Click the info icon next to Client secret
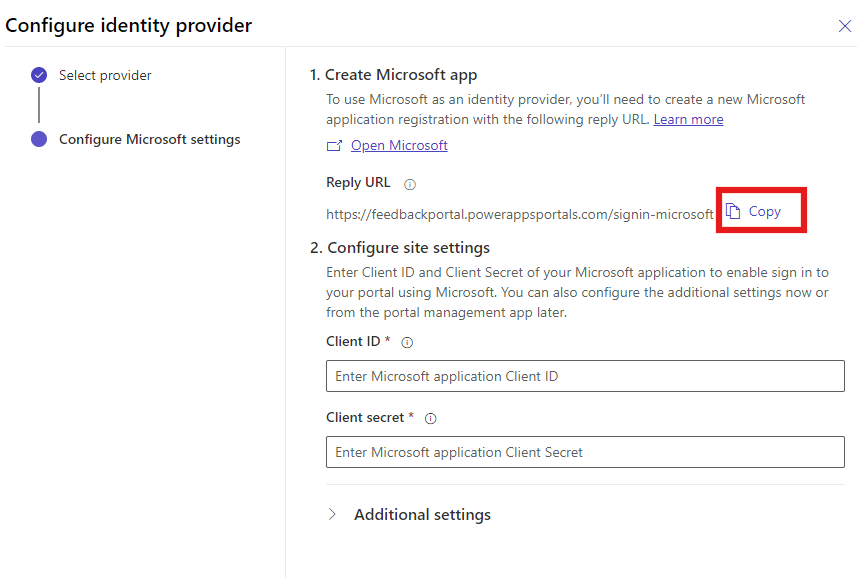The height and width of the screenshot is (578, 857). 431,419
